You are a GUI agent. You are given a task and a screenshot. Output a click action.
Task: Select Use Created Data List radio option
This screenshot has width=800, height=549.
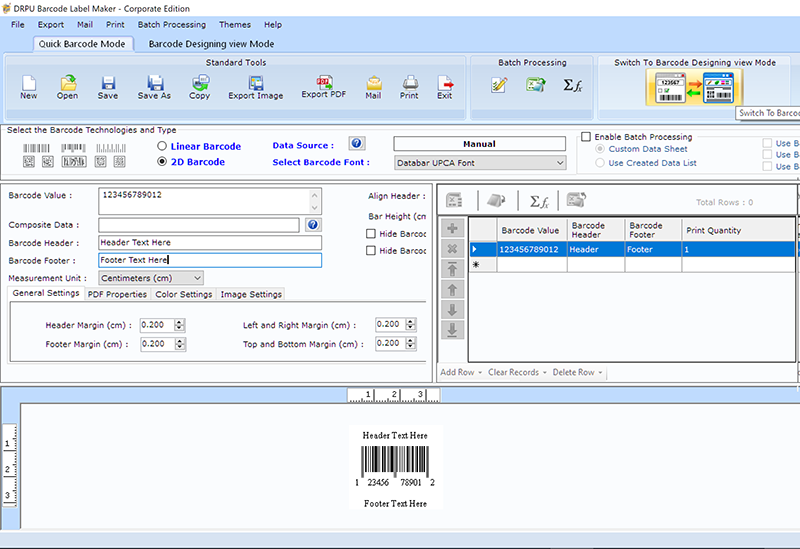(x=600, y=163)
